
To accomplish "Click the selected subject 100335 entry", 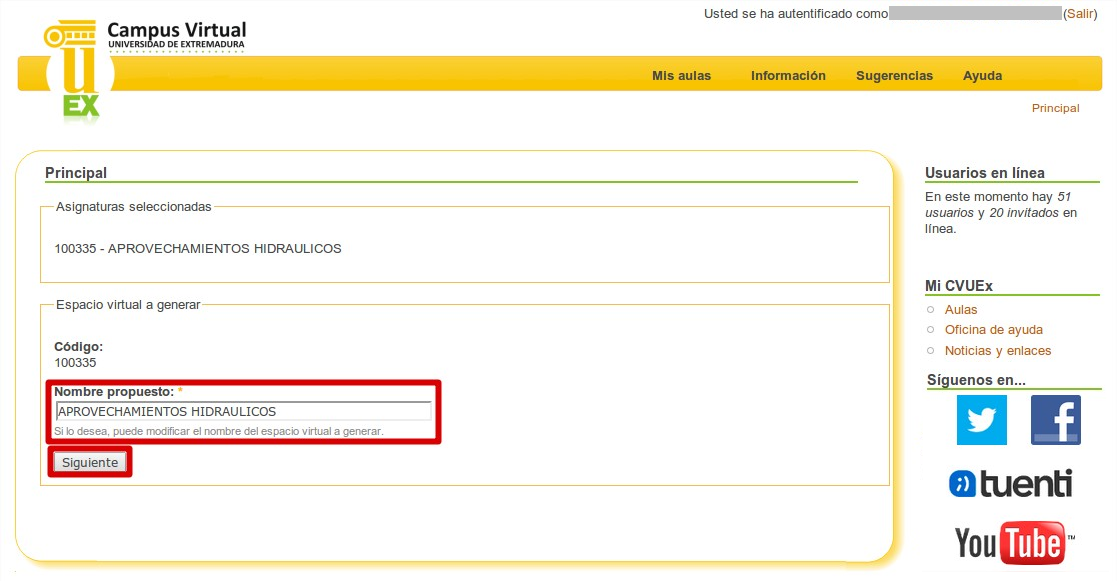I will 198,248.
